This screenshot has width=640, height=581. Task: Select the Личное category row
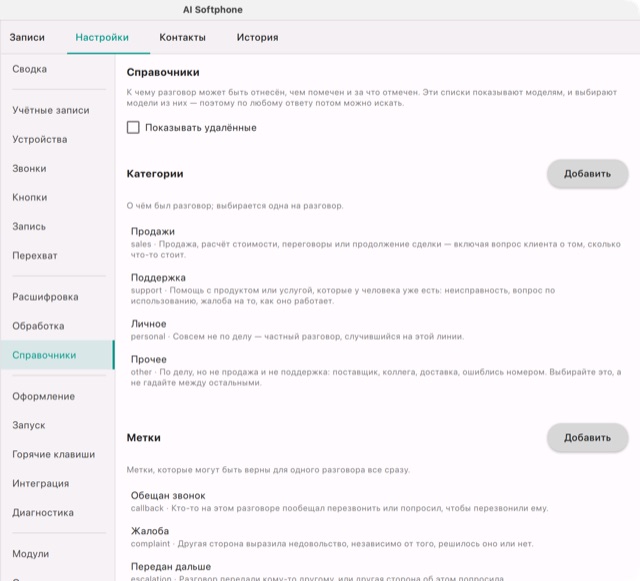coord(377,329)
